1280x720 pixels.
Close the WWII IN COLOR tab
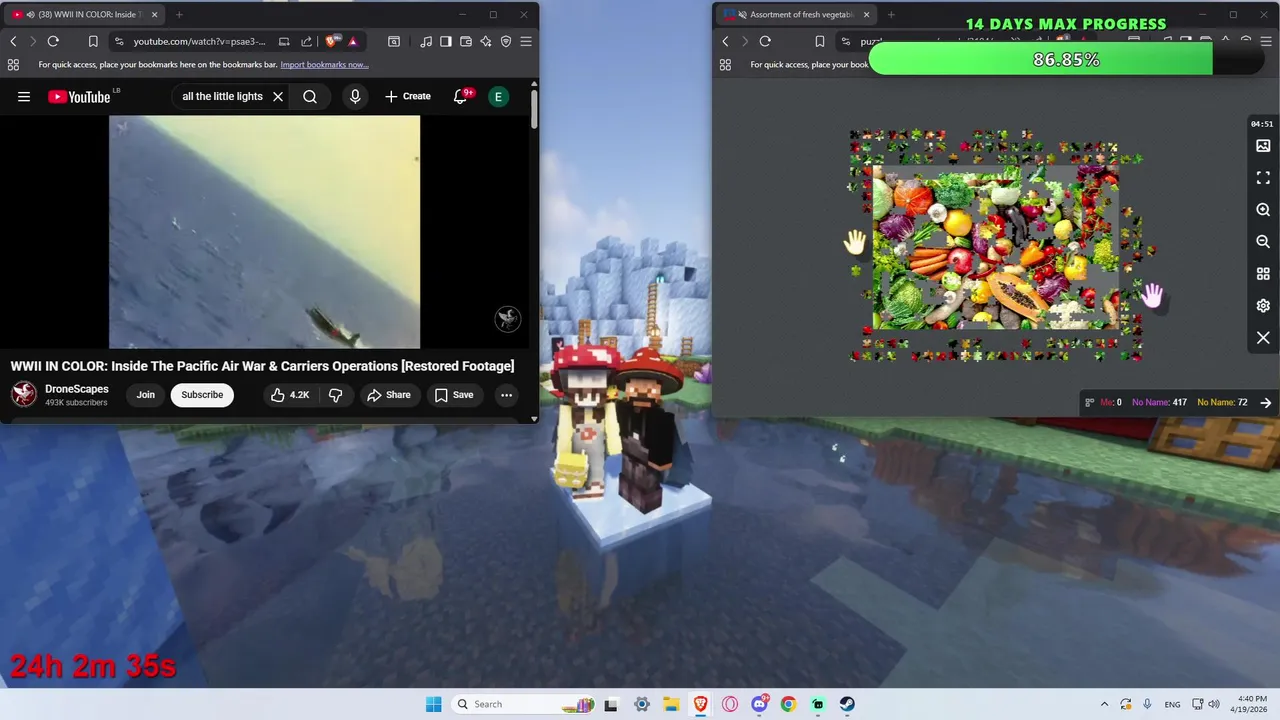point(154,15)
